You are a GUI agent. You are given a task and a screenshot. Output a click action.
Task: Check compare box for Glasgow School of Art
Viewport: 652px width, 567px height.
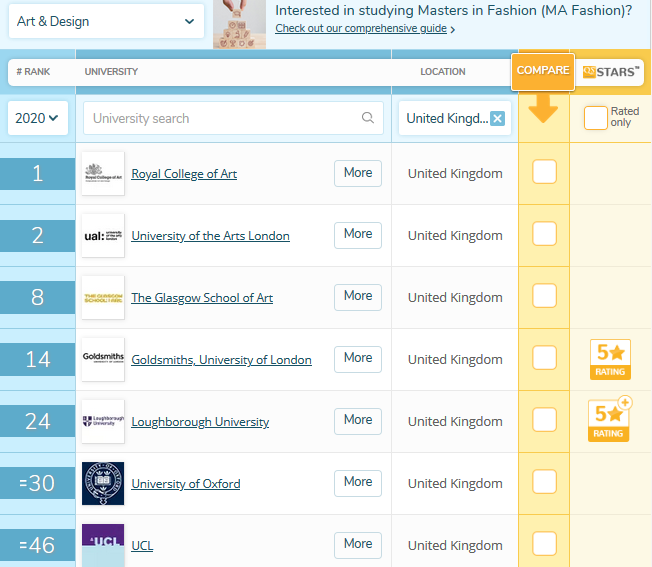pos(544,295)
